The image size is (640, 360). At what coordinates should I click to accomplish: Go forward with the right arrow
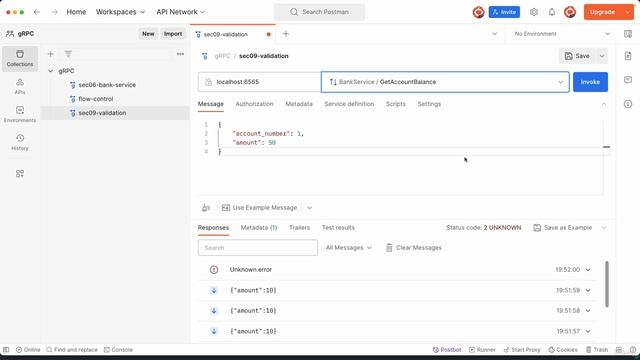coord(55,12)
